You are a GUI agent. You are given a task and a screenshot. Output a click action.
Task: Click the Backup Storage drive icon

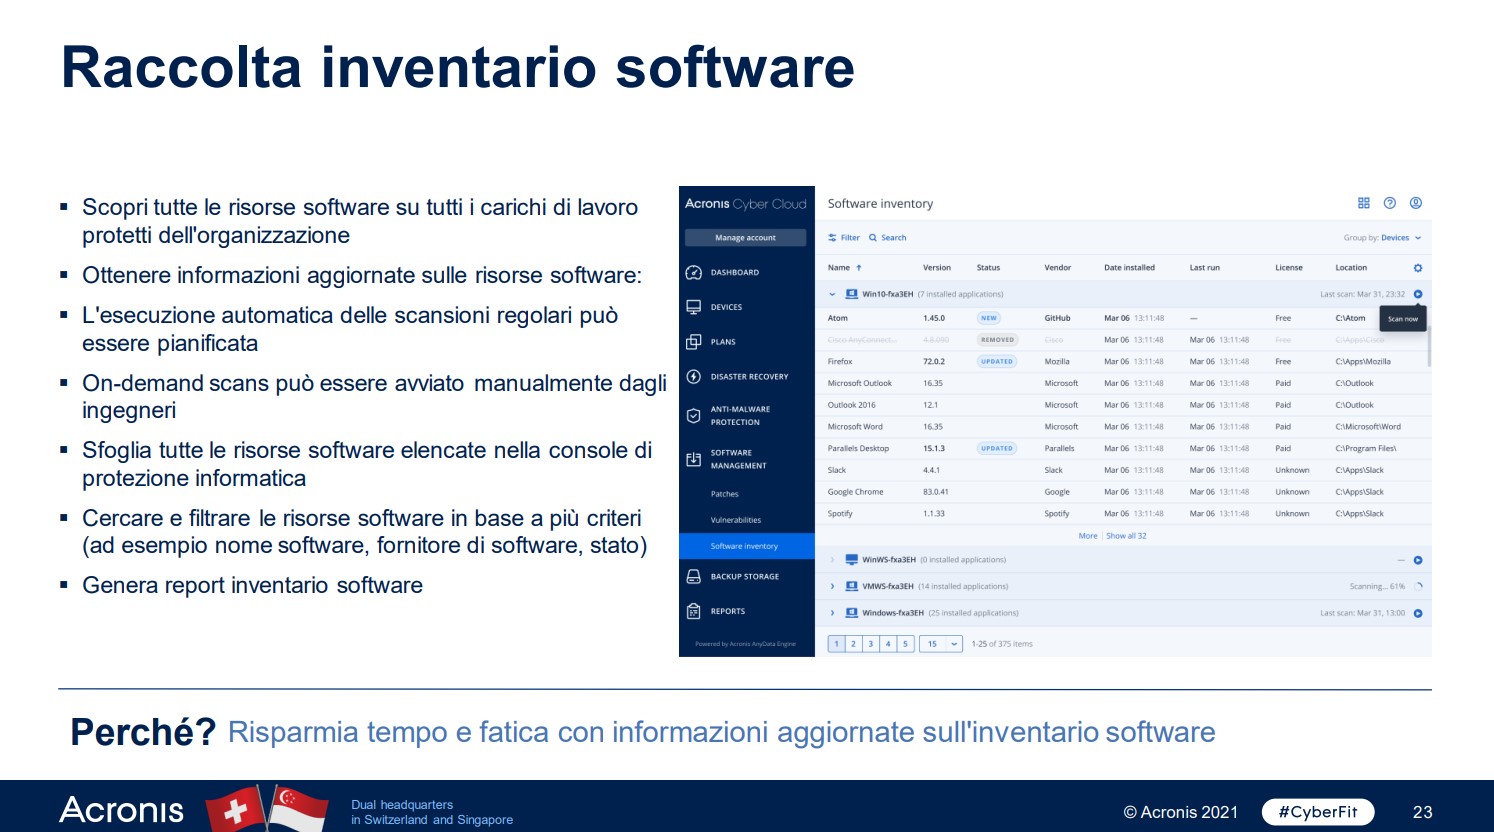(x=693, y=576)
